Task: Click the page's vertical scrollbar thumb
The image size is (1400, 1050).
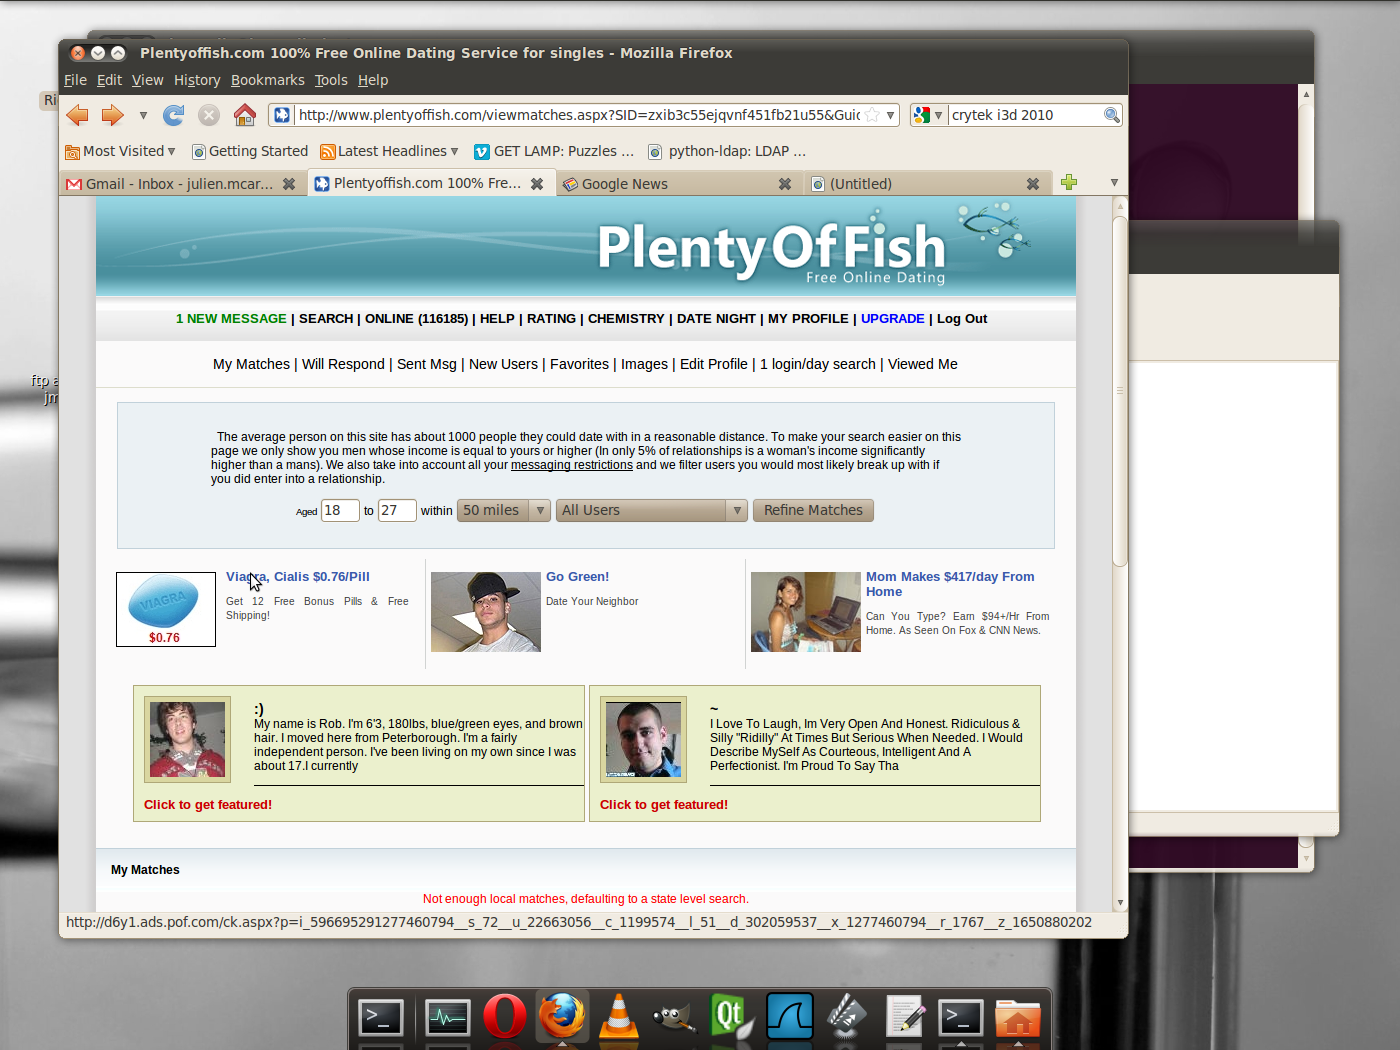Action: click(1120, 391)
